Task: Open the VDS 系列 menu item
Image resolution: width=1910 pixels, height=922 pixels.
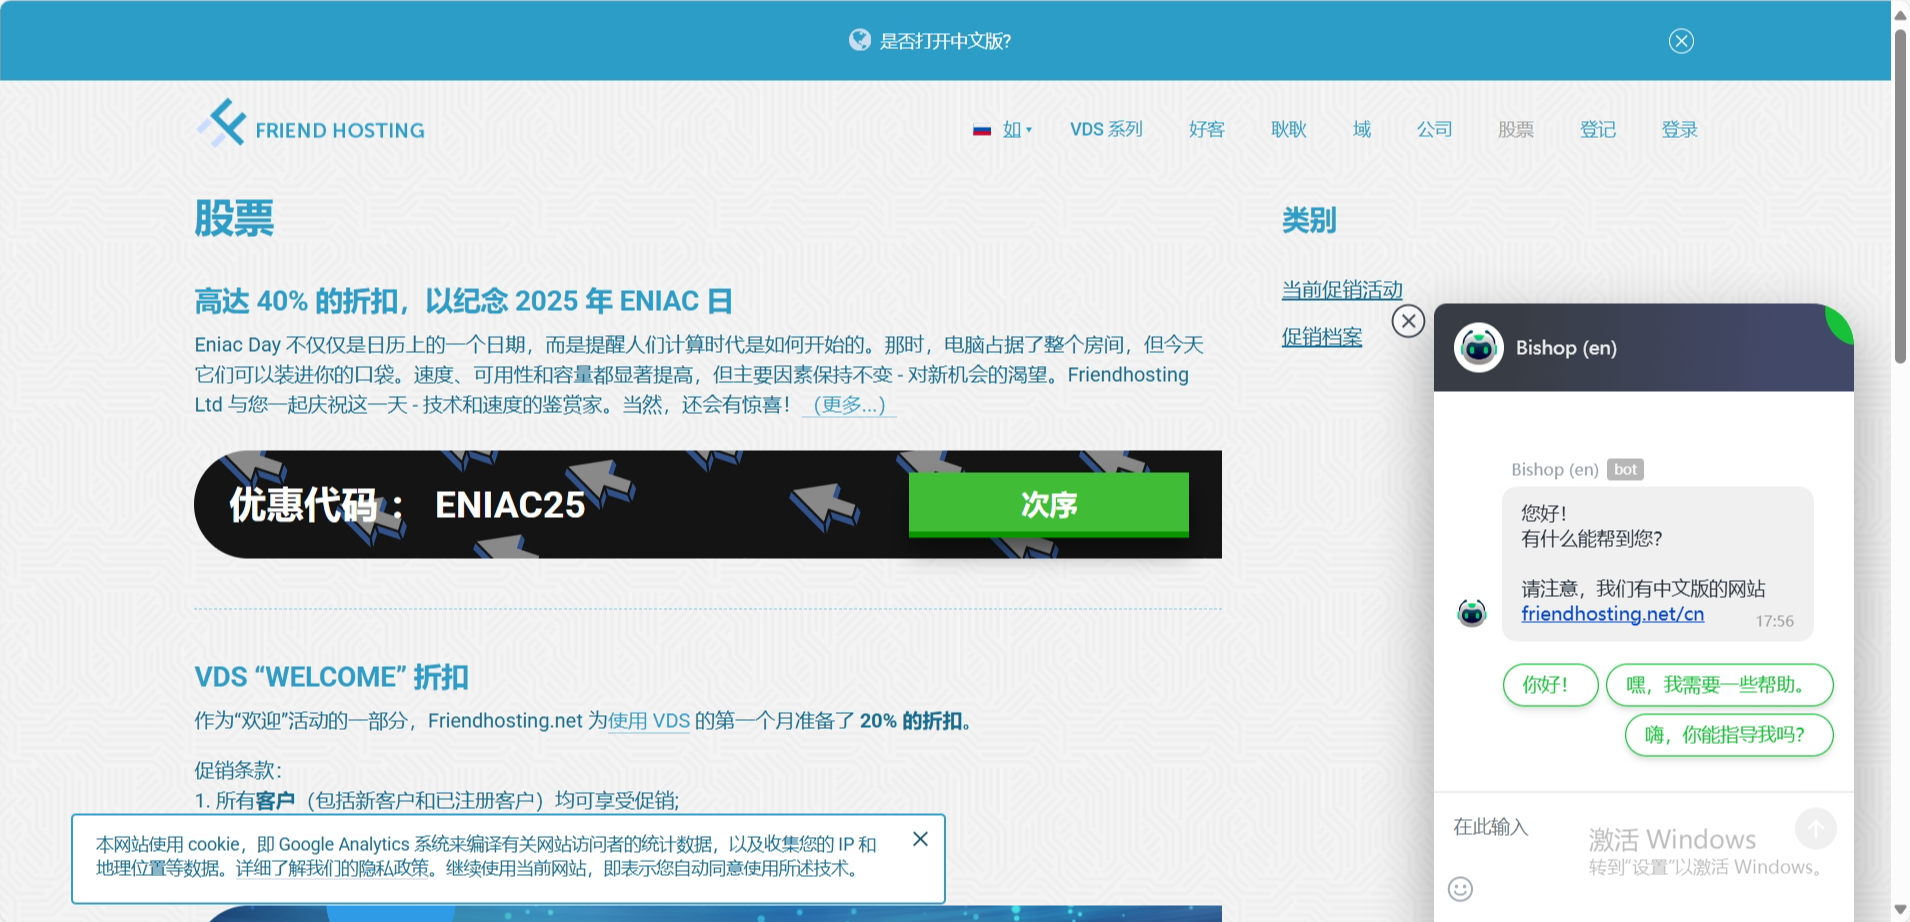Action: coord(1106,130)
